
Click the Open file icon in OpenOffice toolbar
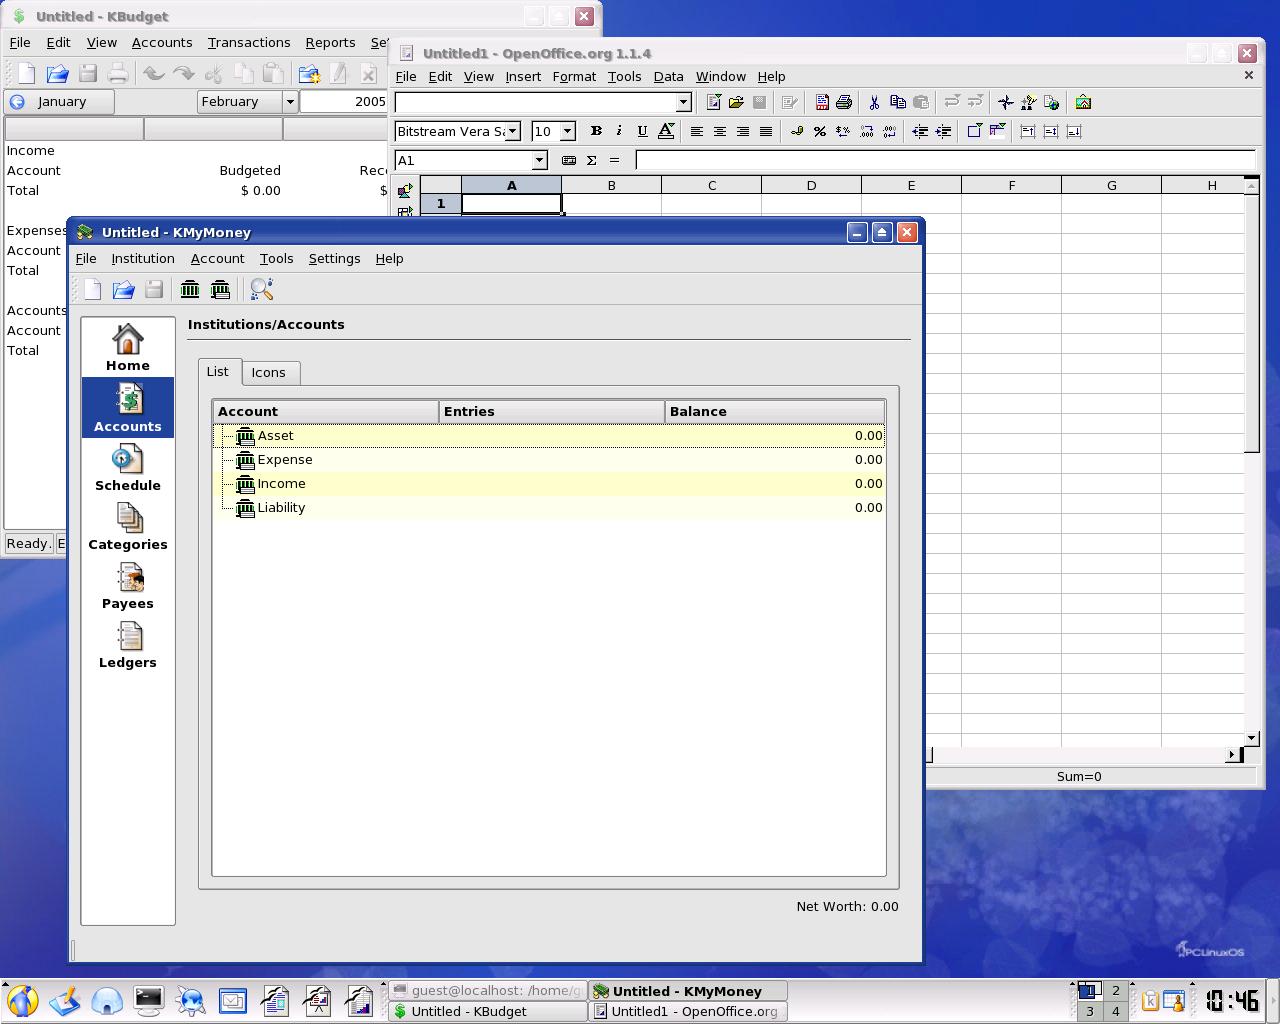point(736,102)
